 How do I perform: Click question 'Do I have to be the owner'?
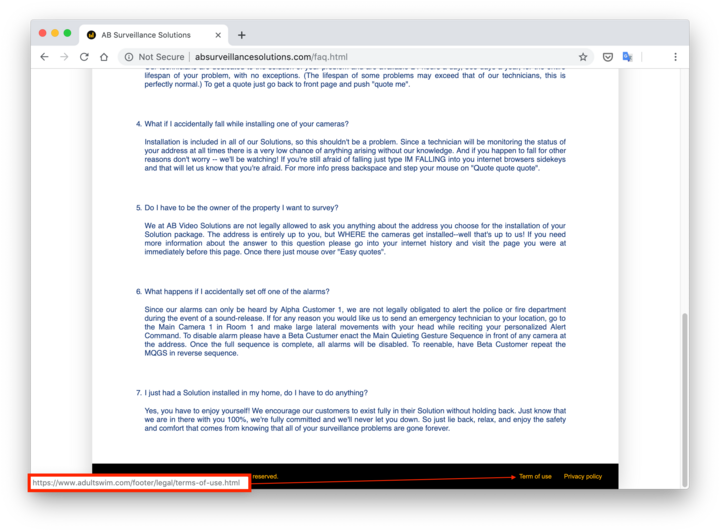(x=241, y=208)
